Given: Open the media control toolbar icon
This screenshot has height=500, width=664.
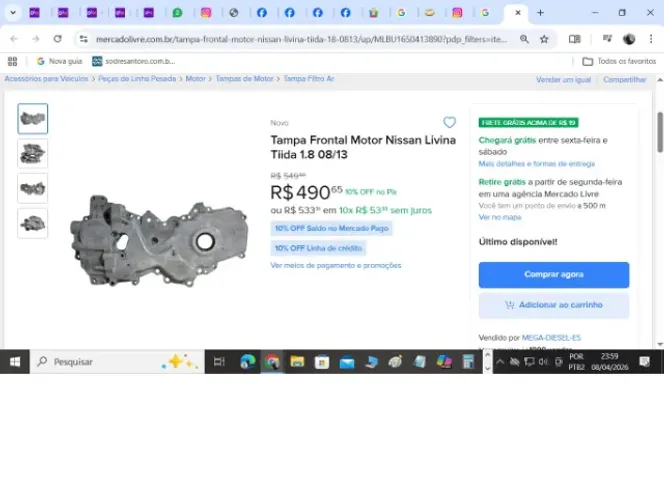Looking at the screenshot, I should click(607, 39).
